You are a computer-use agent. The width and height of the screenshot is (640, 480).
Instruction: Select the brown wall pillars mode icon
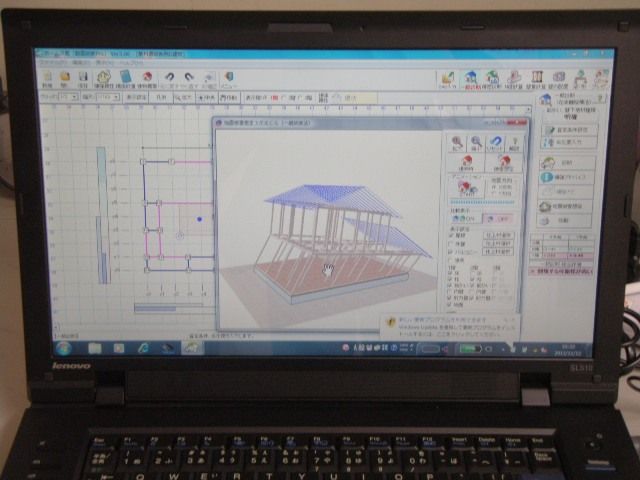pyautogui.click(x=536, y=79)
